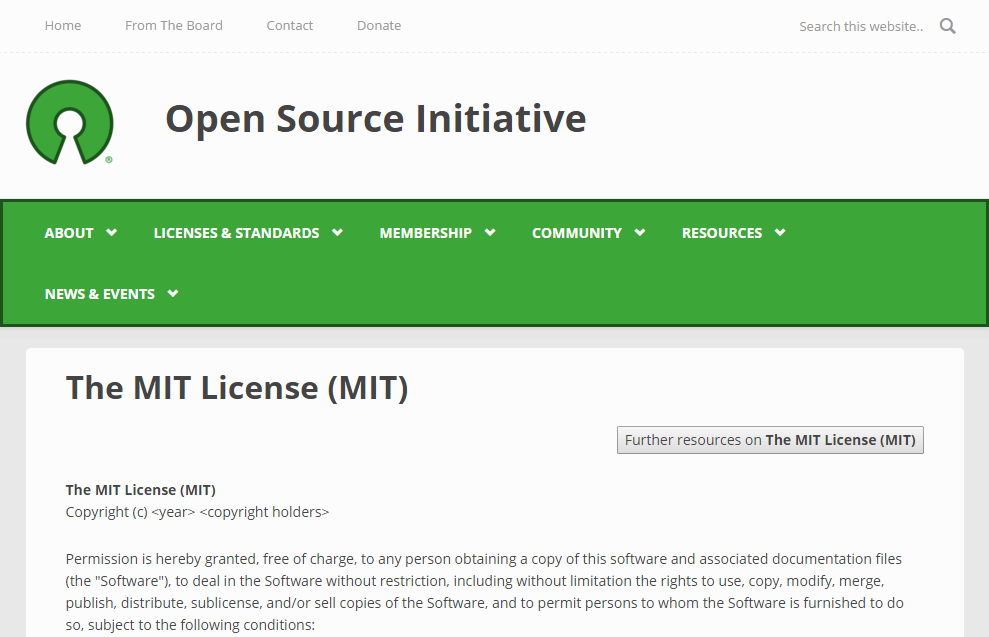Focus the Search this website field

(860, 26)
